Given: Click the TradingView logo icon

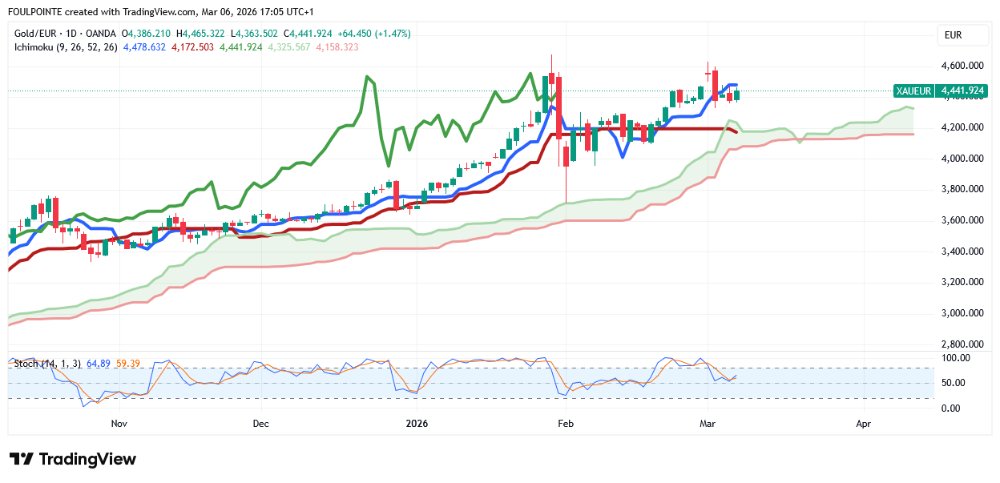Looking at the screenshot, I should pyautogui.click(x=21, y=459).
